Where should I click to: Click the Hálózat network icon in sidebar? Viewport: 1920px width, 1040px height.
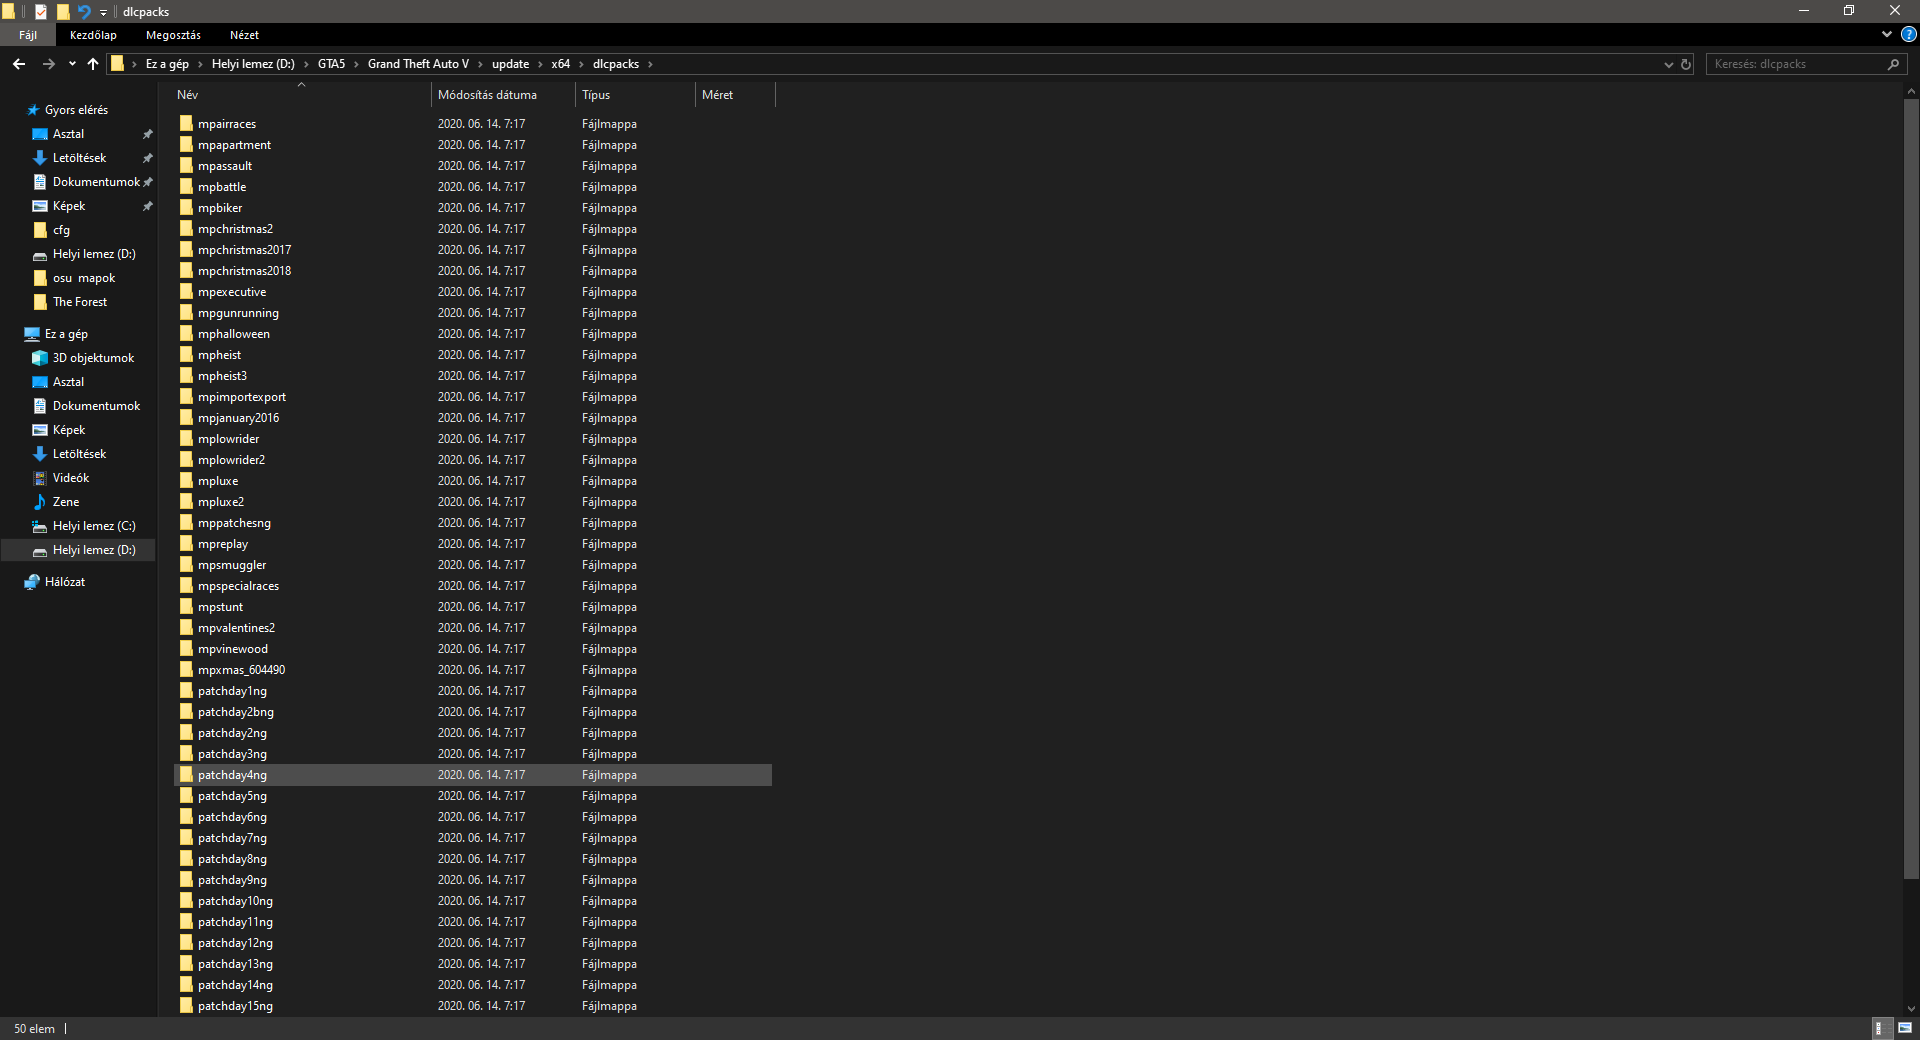pyautogui.click(x=33, y=581)
